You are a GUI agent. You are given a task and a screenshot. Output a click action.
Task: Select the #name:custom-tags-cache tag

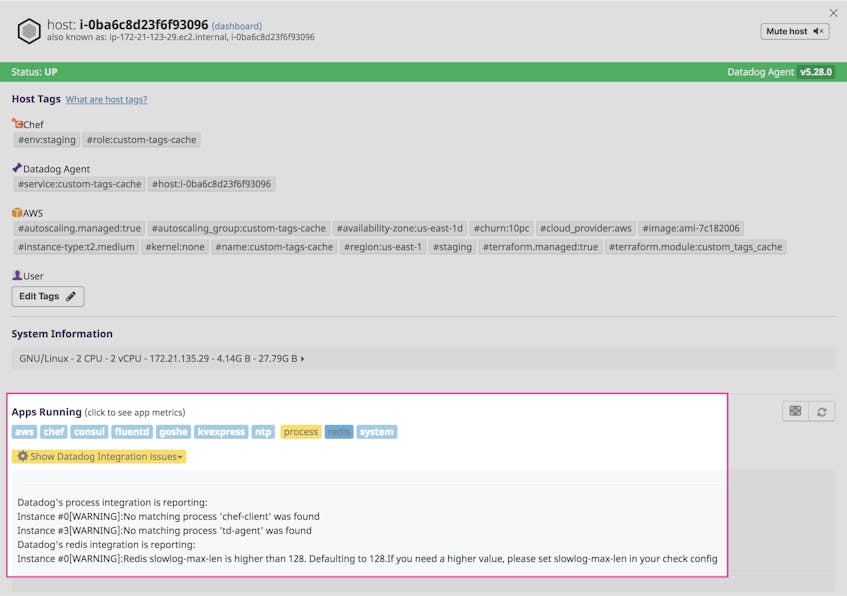tap(274, 247)
